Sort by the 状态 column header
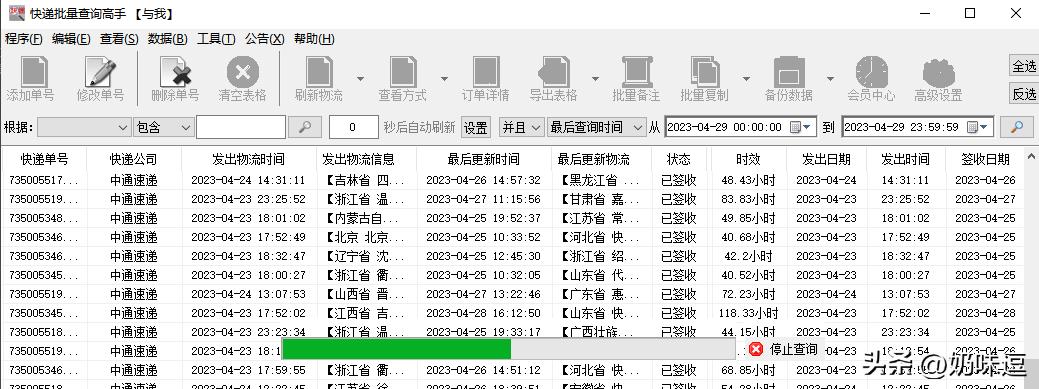 tap(679, 159)
